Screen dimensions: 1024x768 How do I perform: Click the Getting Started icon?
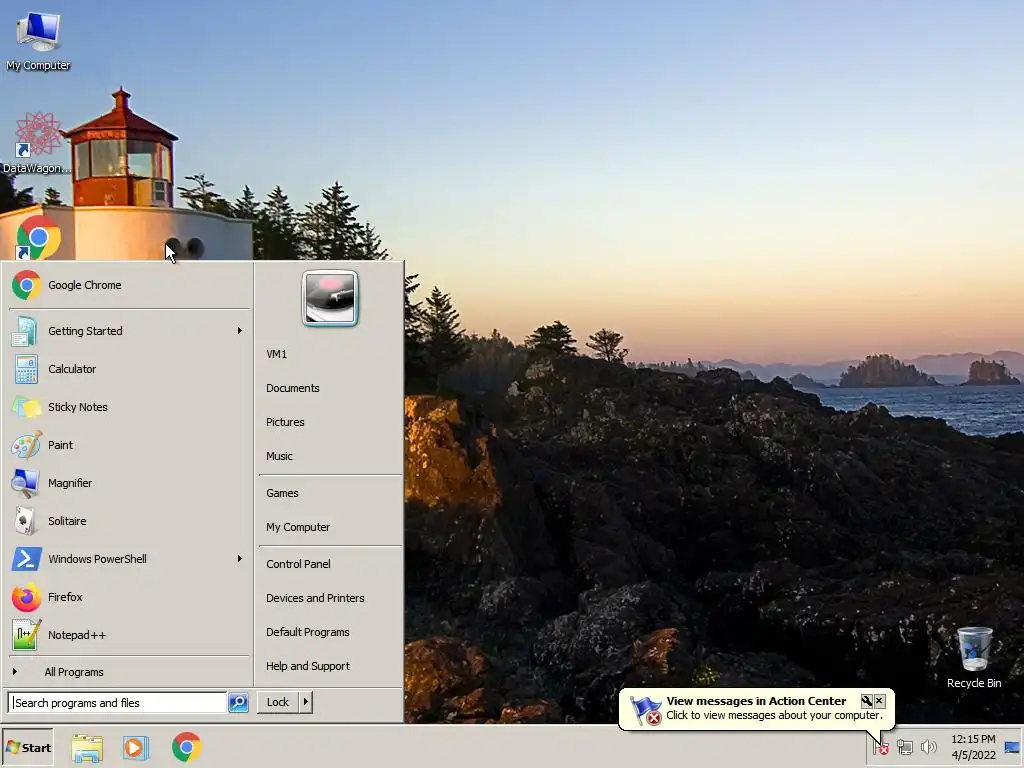point(25,331)
